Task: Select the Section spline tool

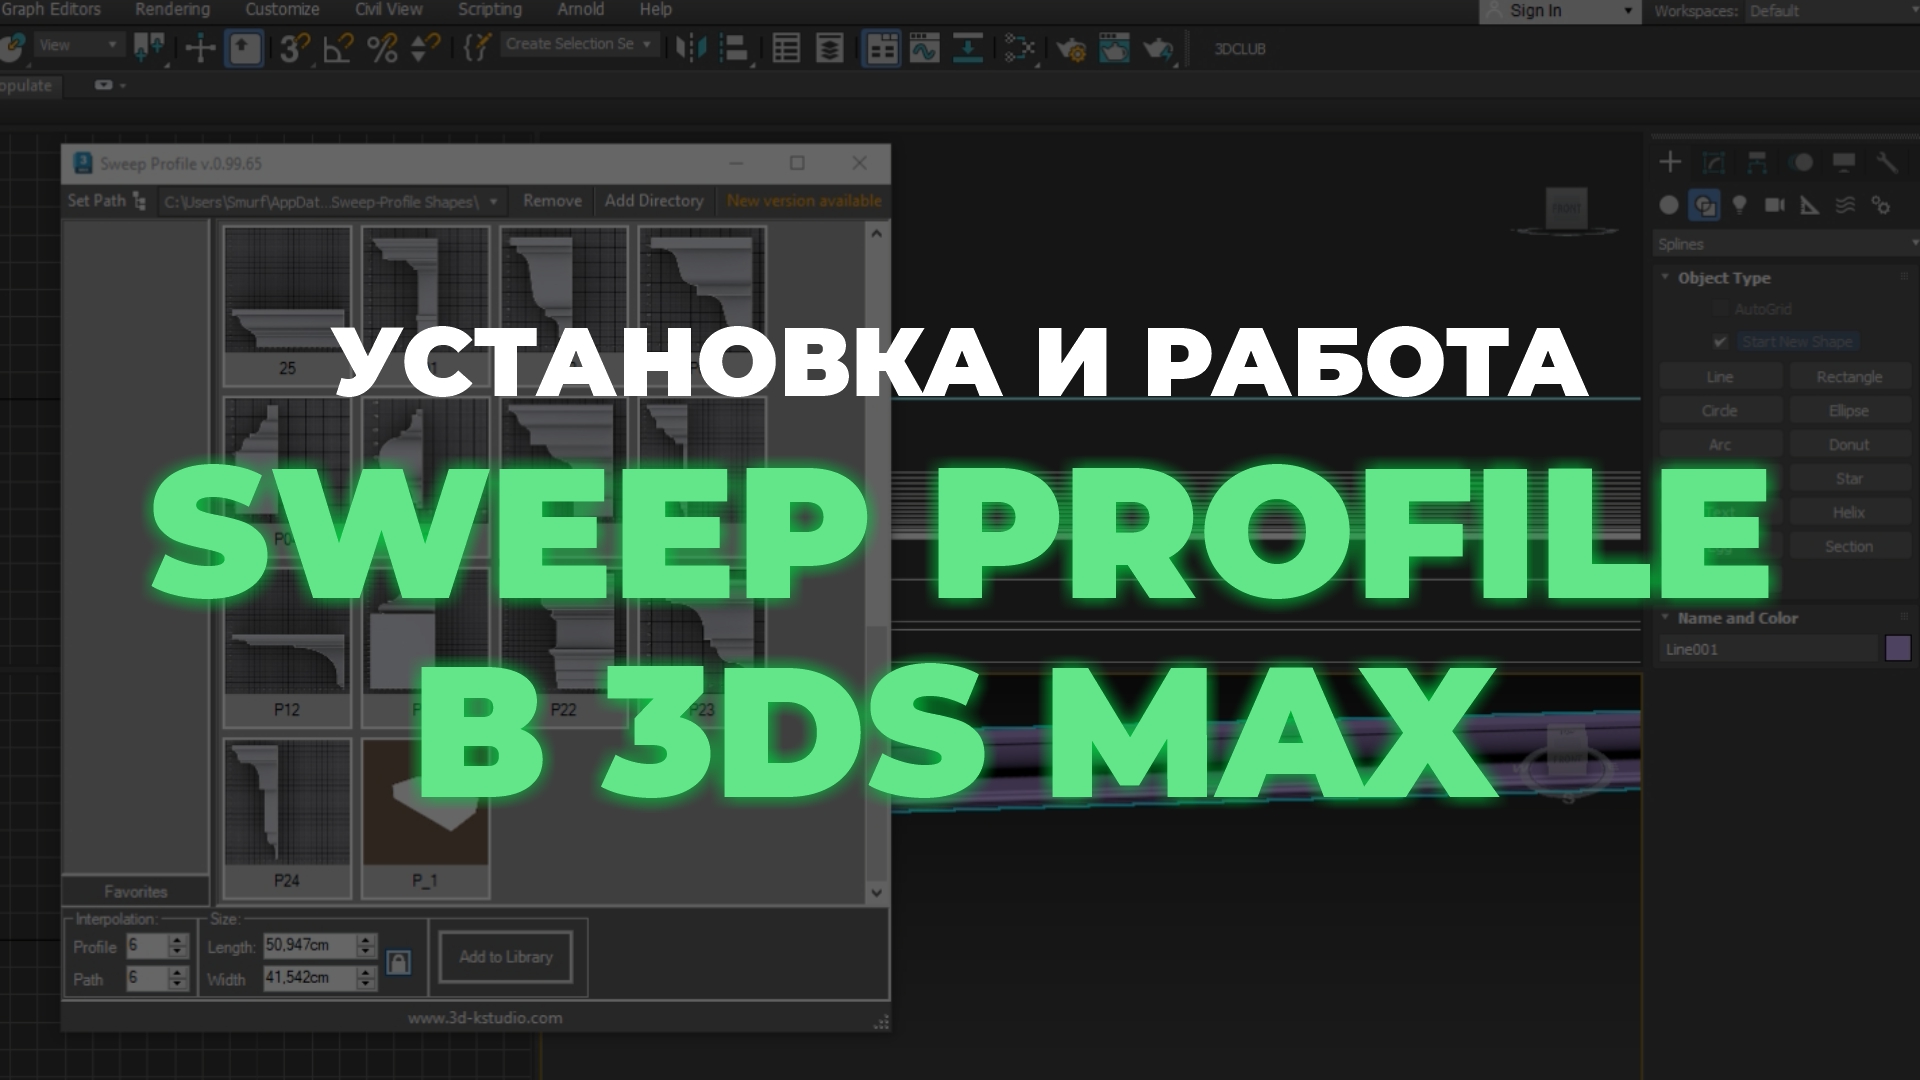Action: click(x=1849, y=546)
